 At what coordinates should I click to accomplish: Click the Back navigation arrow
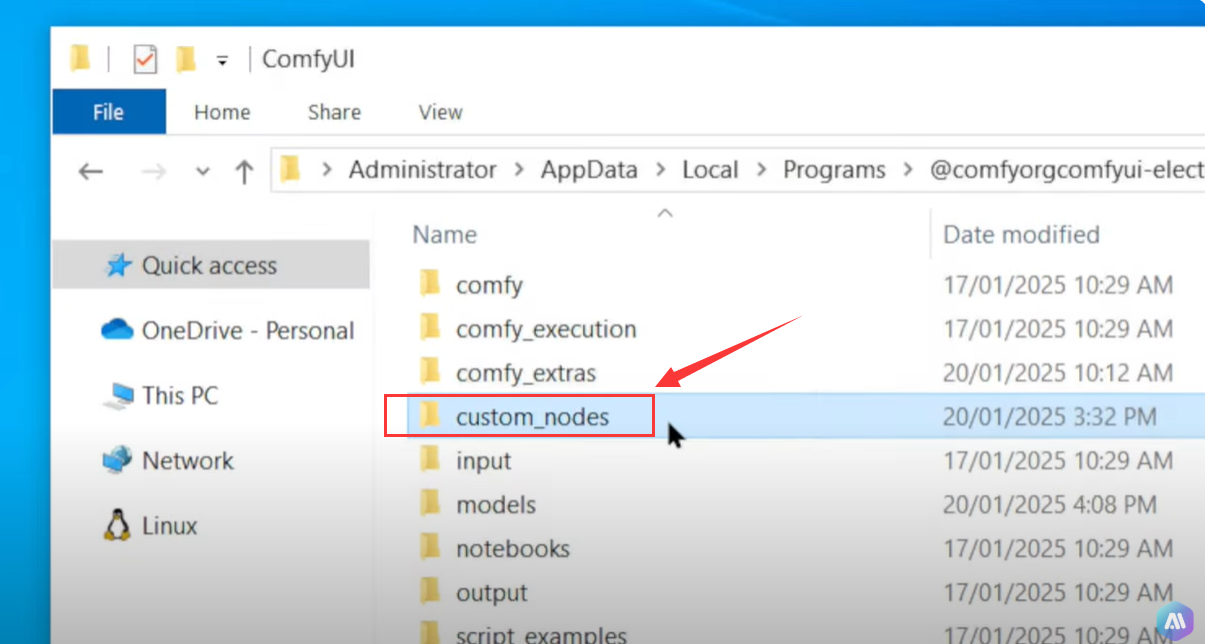[91, 171]
